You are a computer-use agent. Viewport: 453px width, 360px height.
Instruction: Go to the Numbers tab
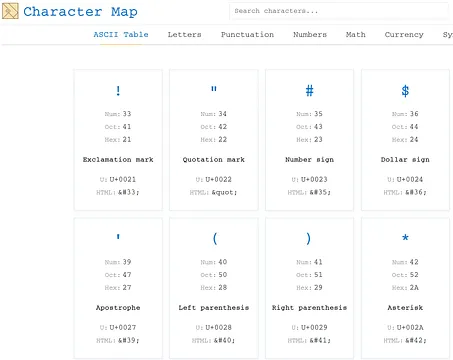click(310, 34)
